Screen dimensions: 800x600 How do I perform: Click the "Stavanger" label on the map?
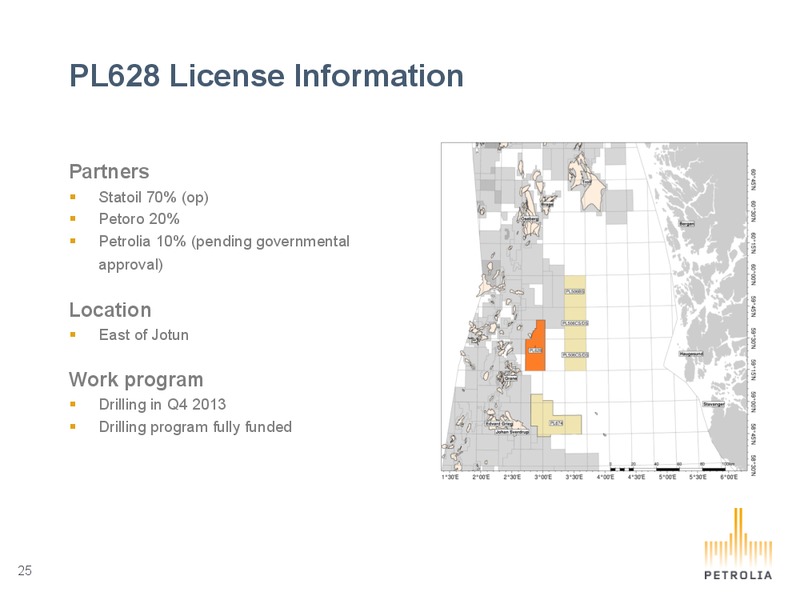tap(713, 404)
